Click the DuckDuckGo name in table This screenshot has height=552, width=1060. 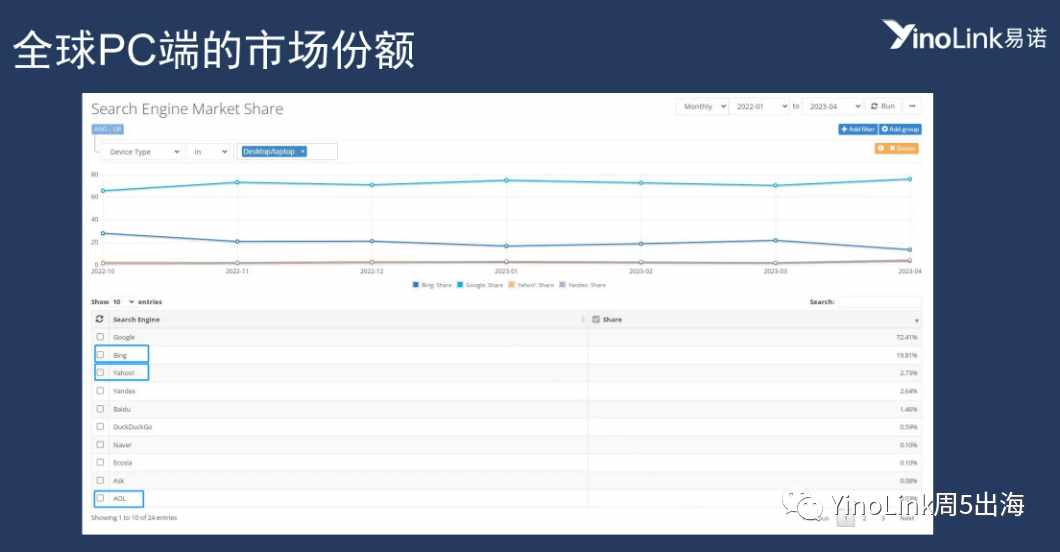(x=132, y=427)
